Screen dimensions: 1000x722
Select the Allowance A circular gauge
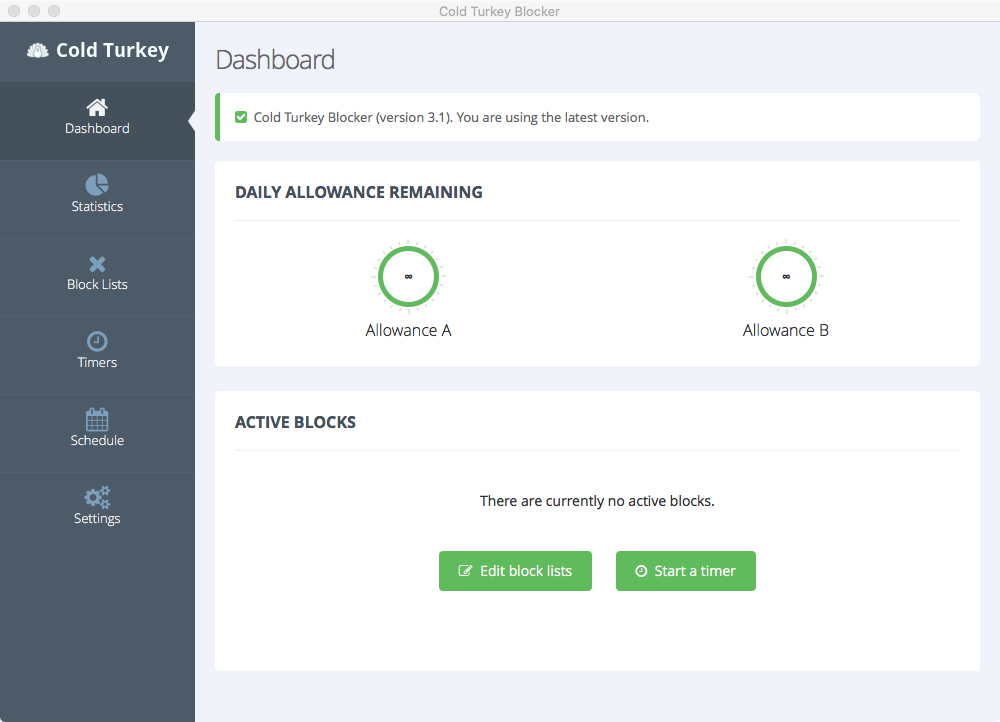coord(408,275)
